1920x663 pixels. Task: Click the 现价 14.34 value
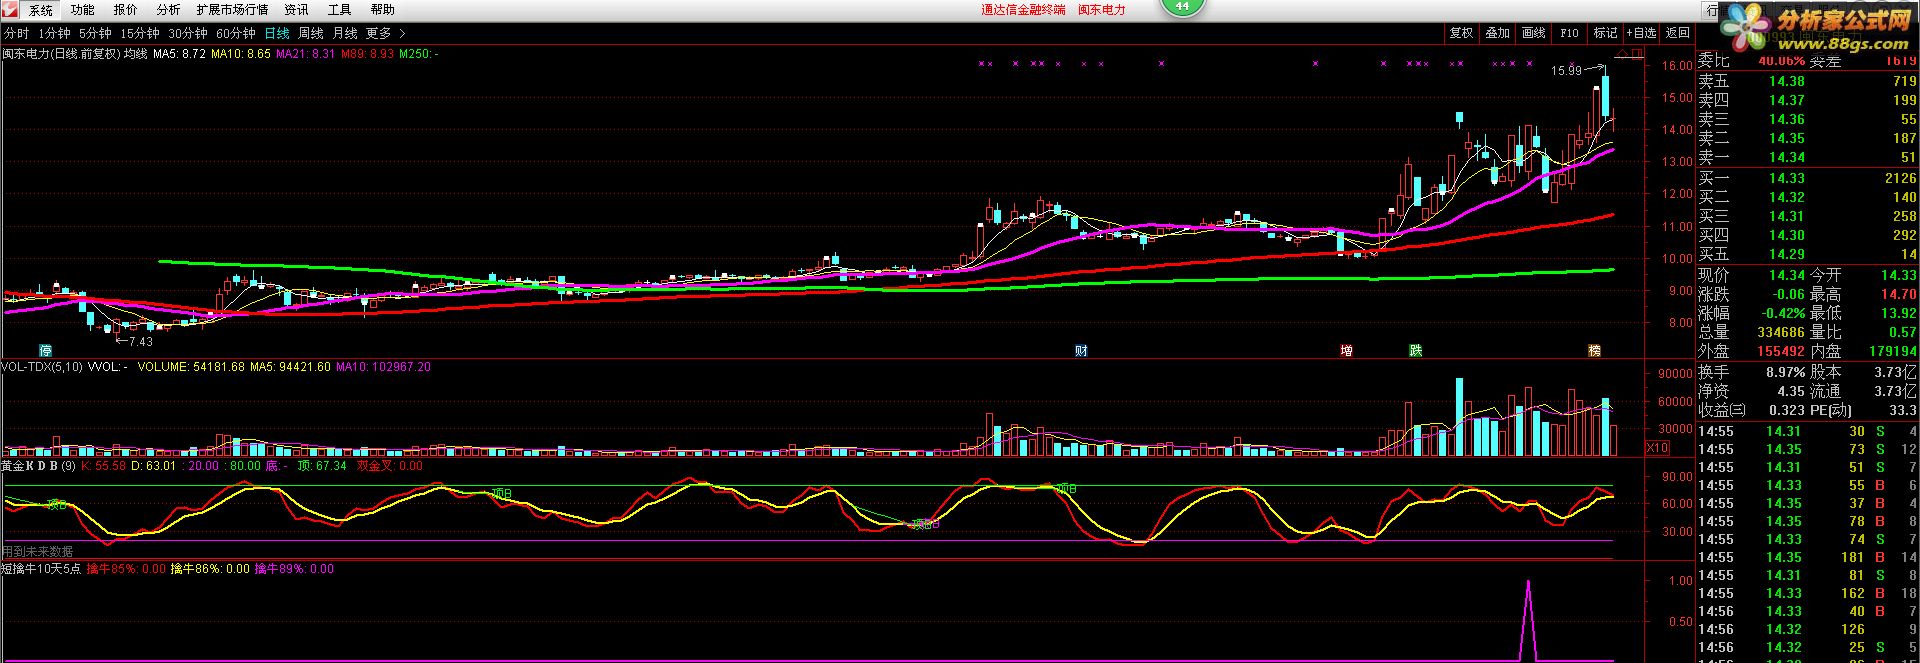[x=1786, y=275]
